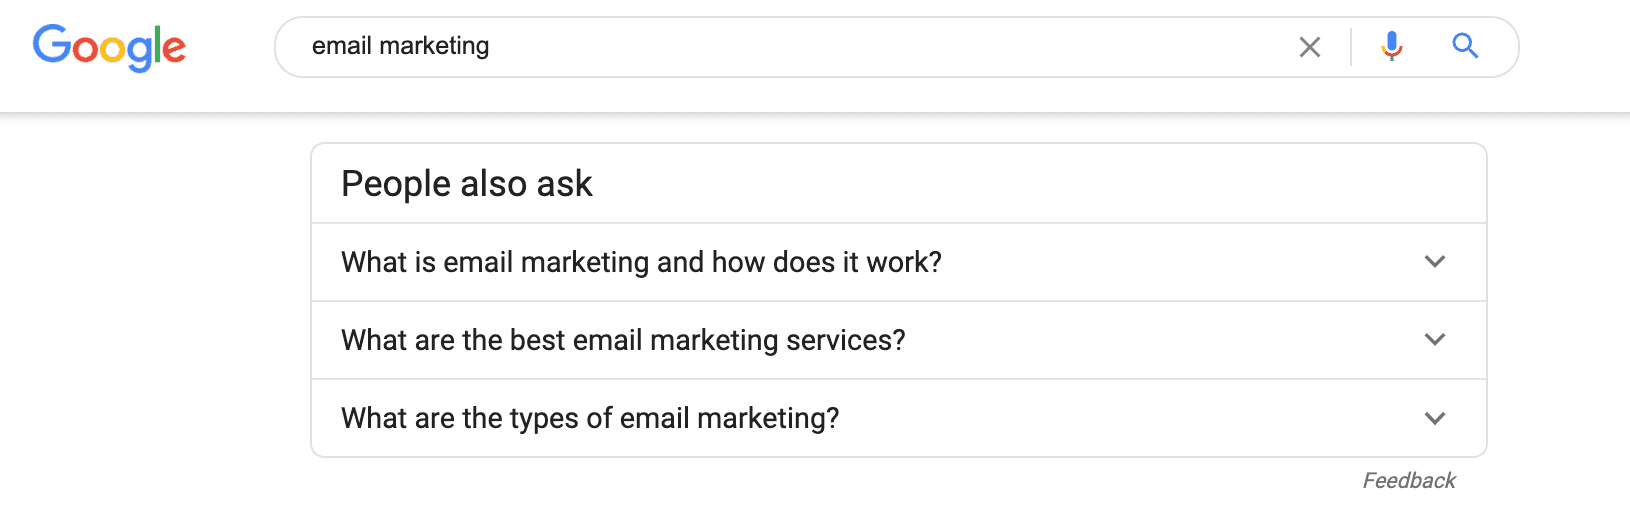
Task: Submit search using the magnifying glass icon
Action: pyautogui.click(x=1465, y=46)
